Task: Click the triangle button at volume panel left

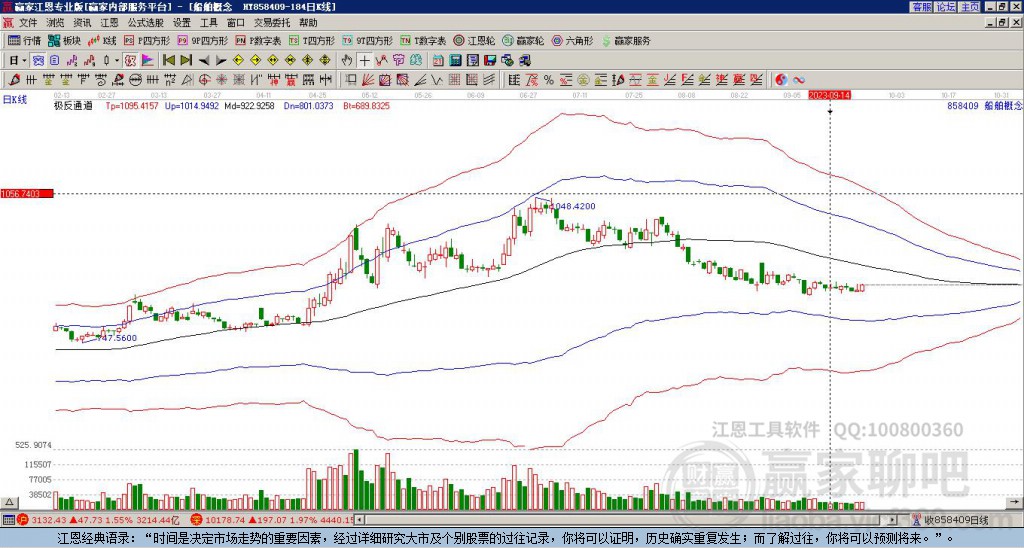Action: point(8,502)
